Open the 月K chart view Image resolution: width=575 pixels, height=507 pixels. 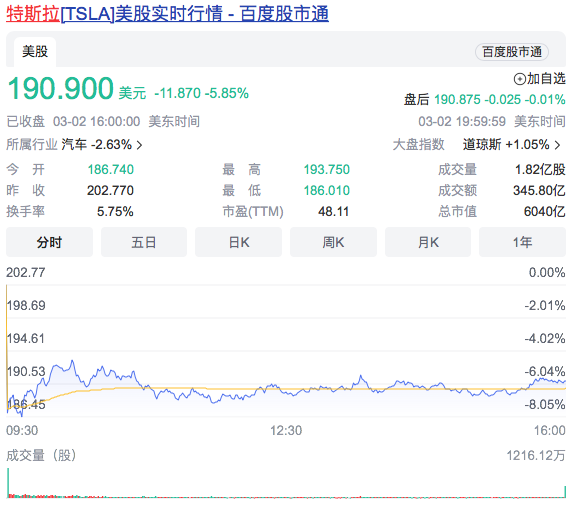[x=428, y=242]
